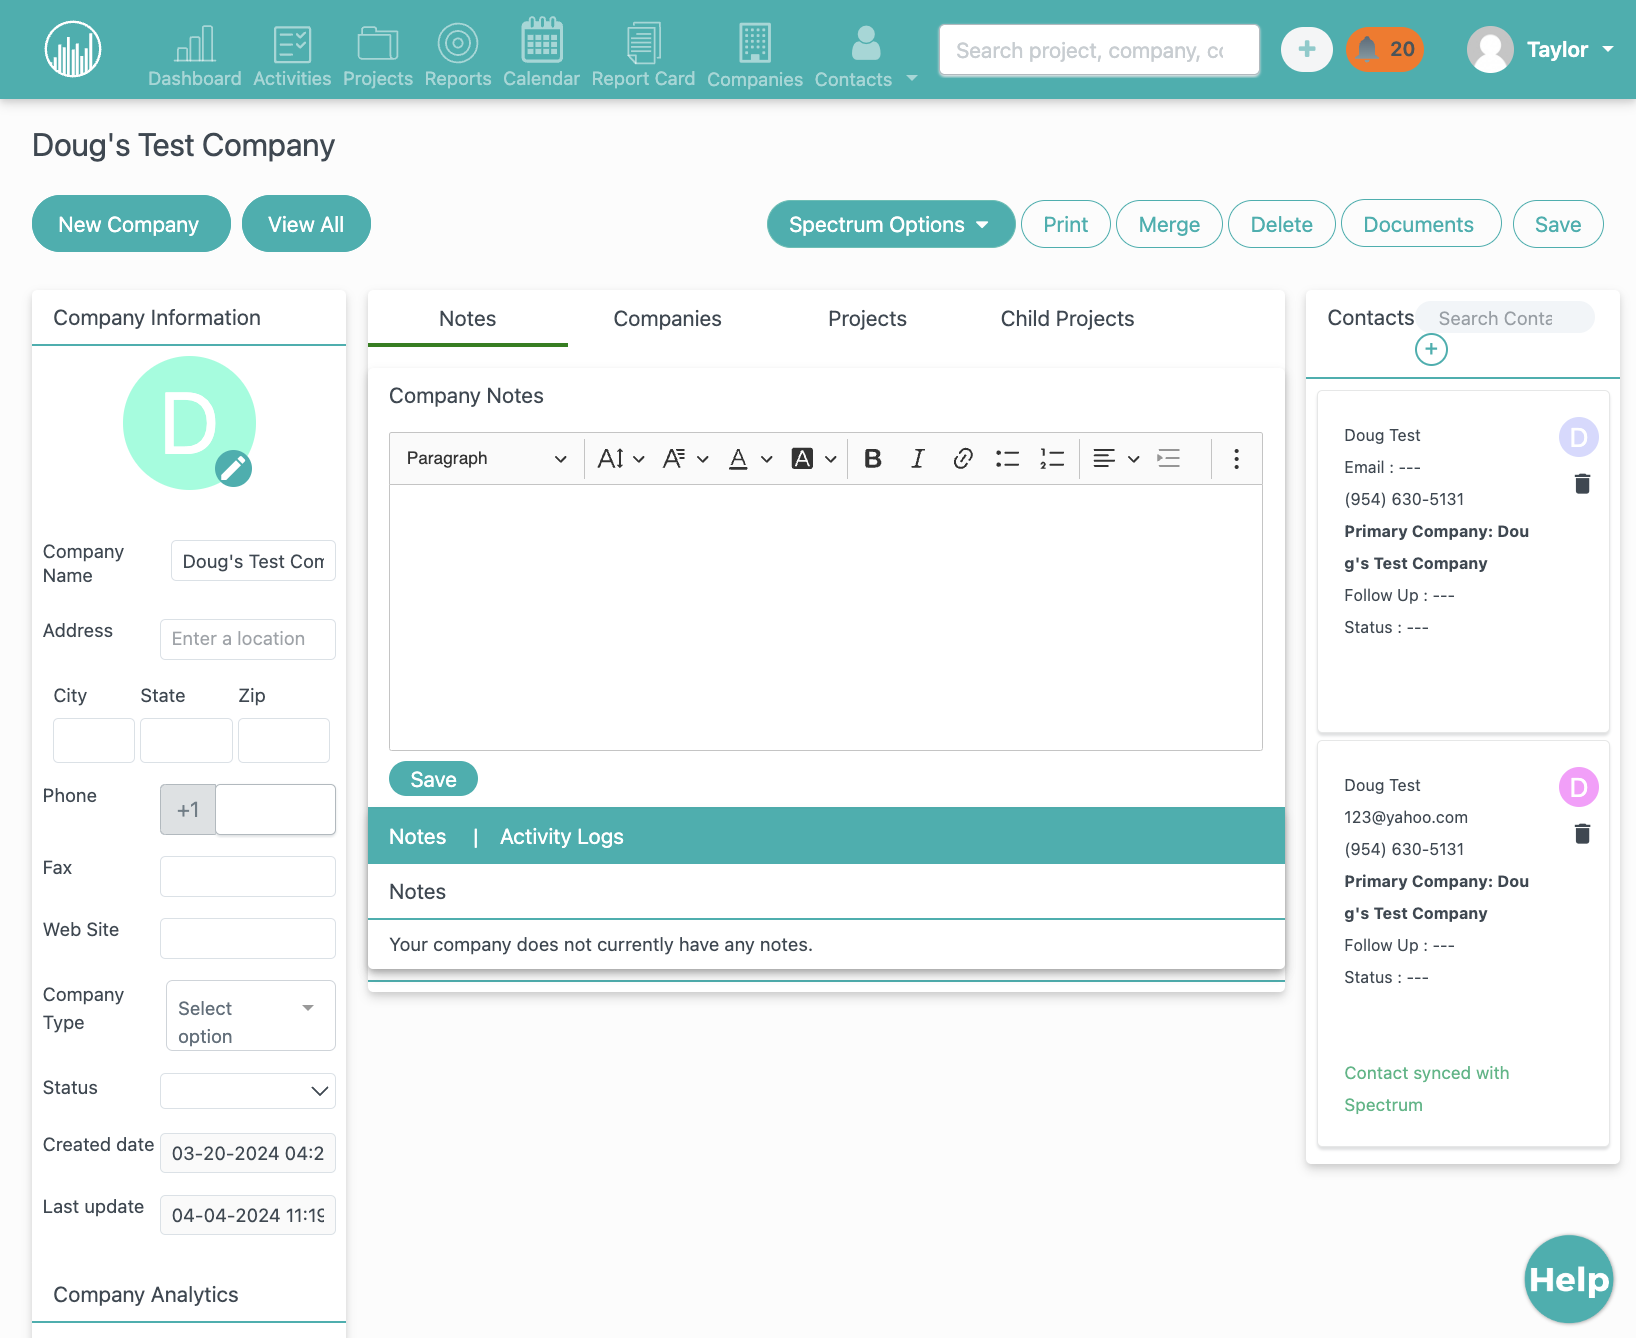Open the Paragraph style dropdown
This screenshot has width=1636, height=1338.
(x=486, y=458)
